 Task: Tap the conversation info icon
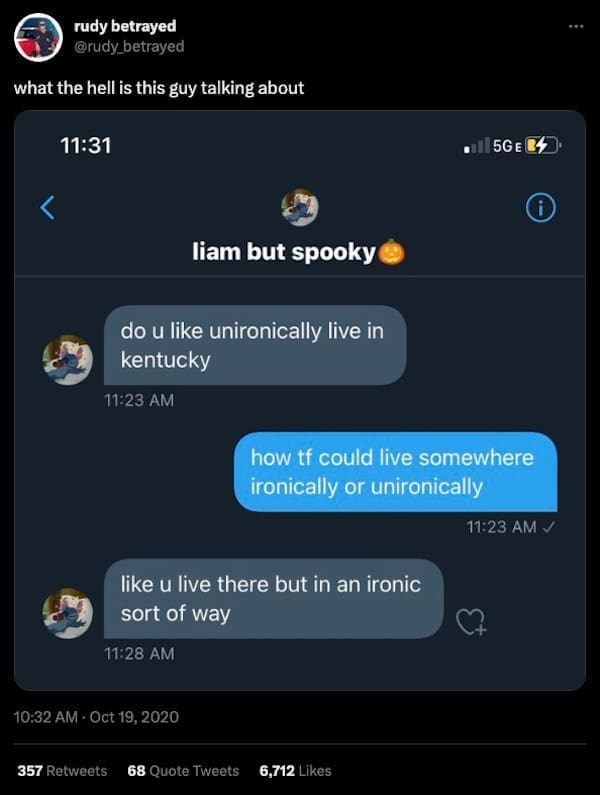540,208
